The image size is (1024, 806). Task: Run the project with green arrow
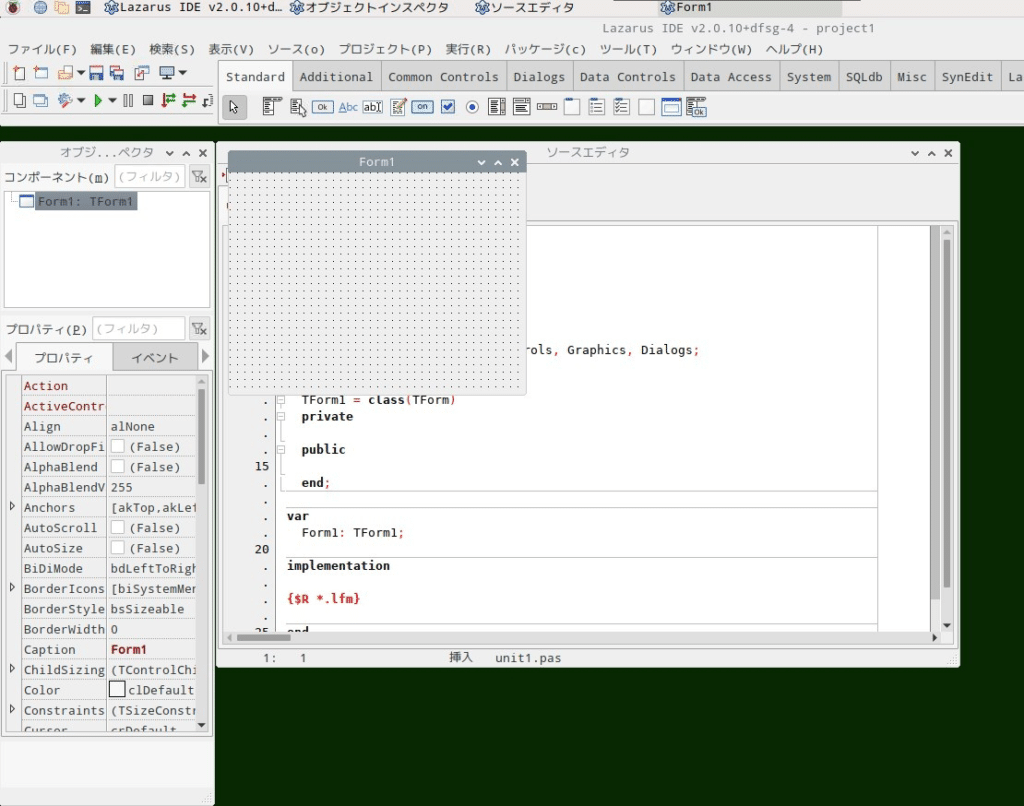pos(98,101)
